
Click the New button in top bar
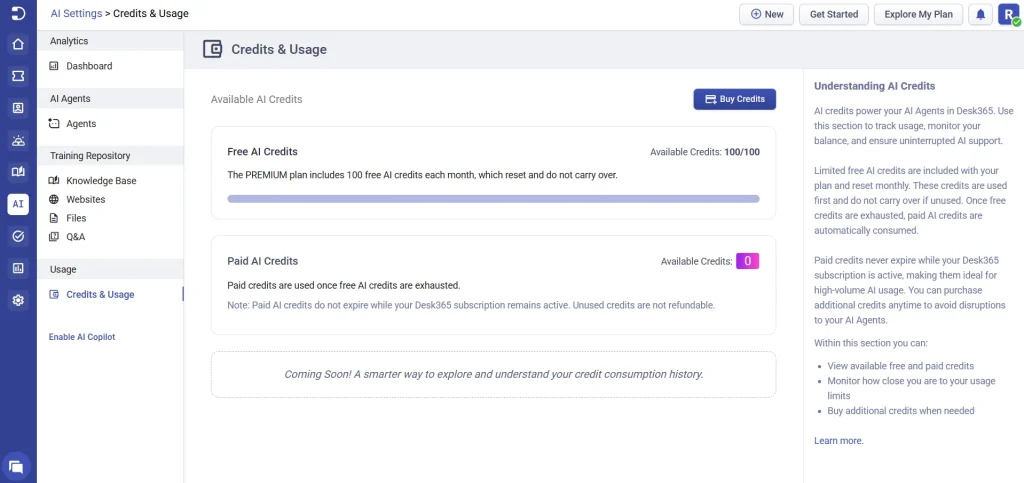click(766, 14)
